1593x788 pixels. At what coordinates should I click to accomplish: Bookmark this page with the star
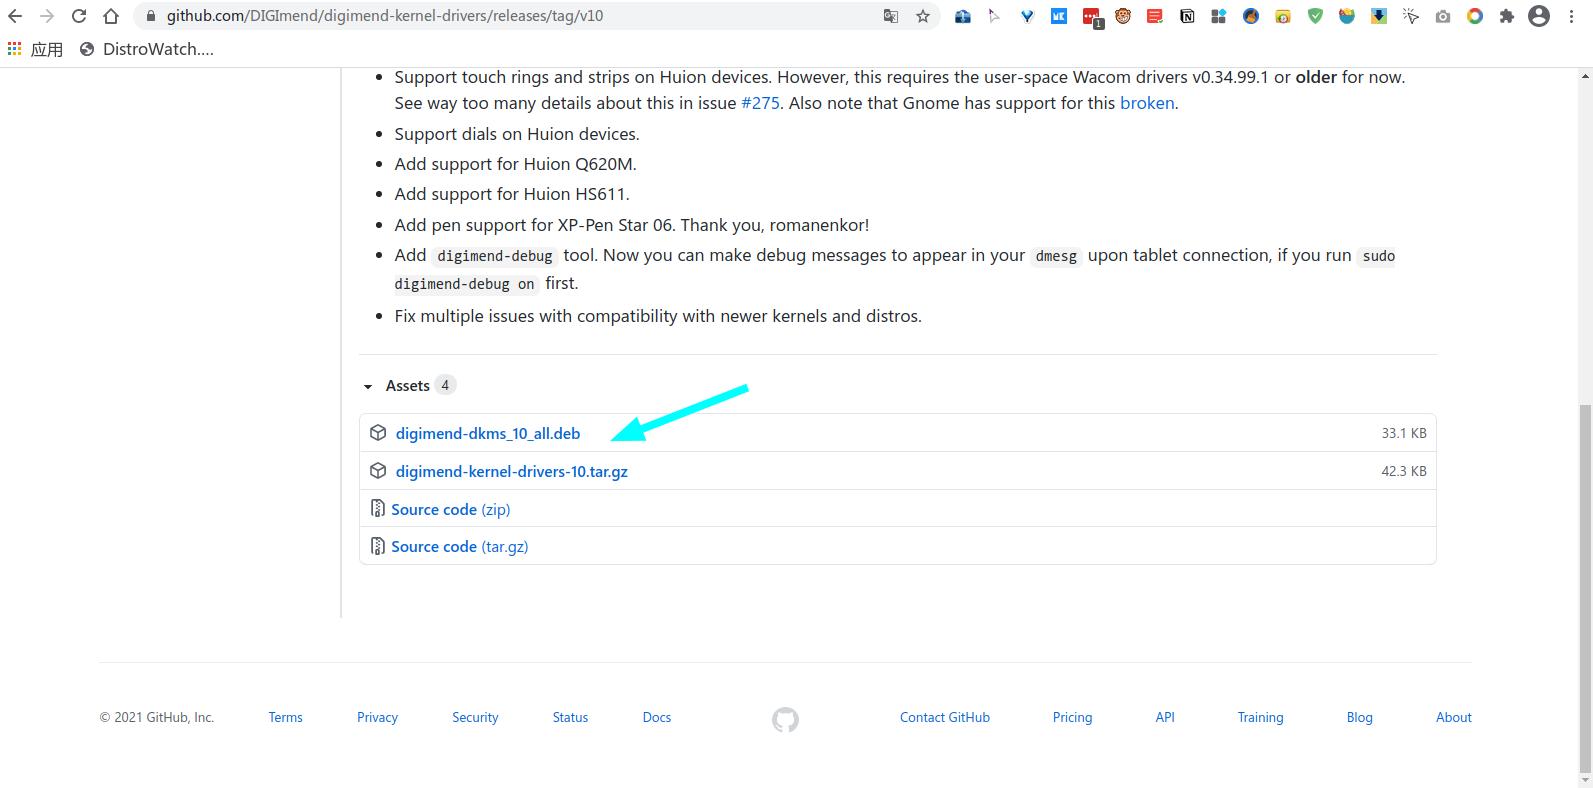point(923,16)
